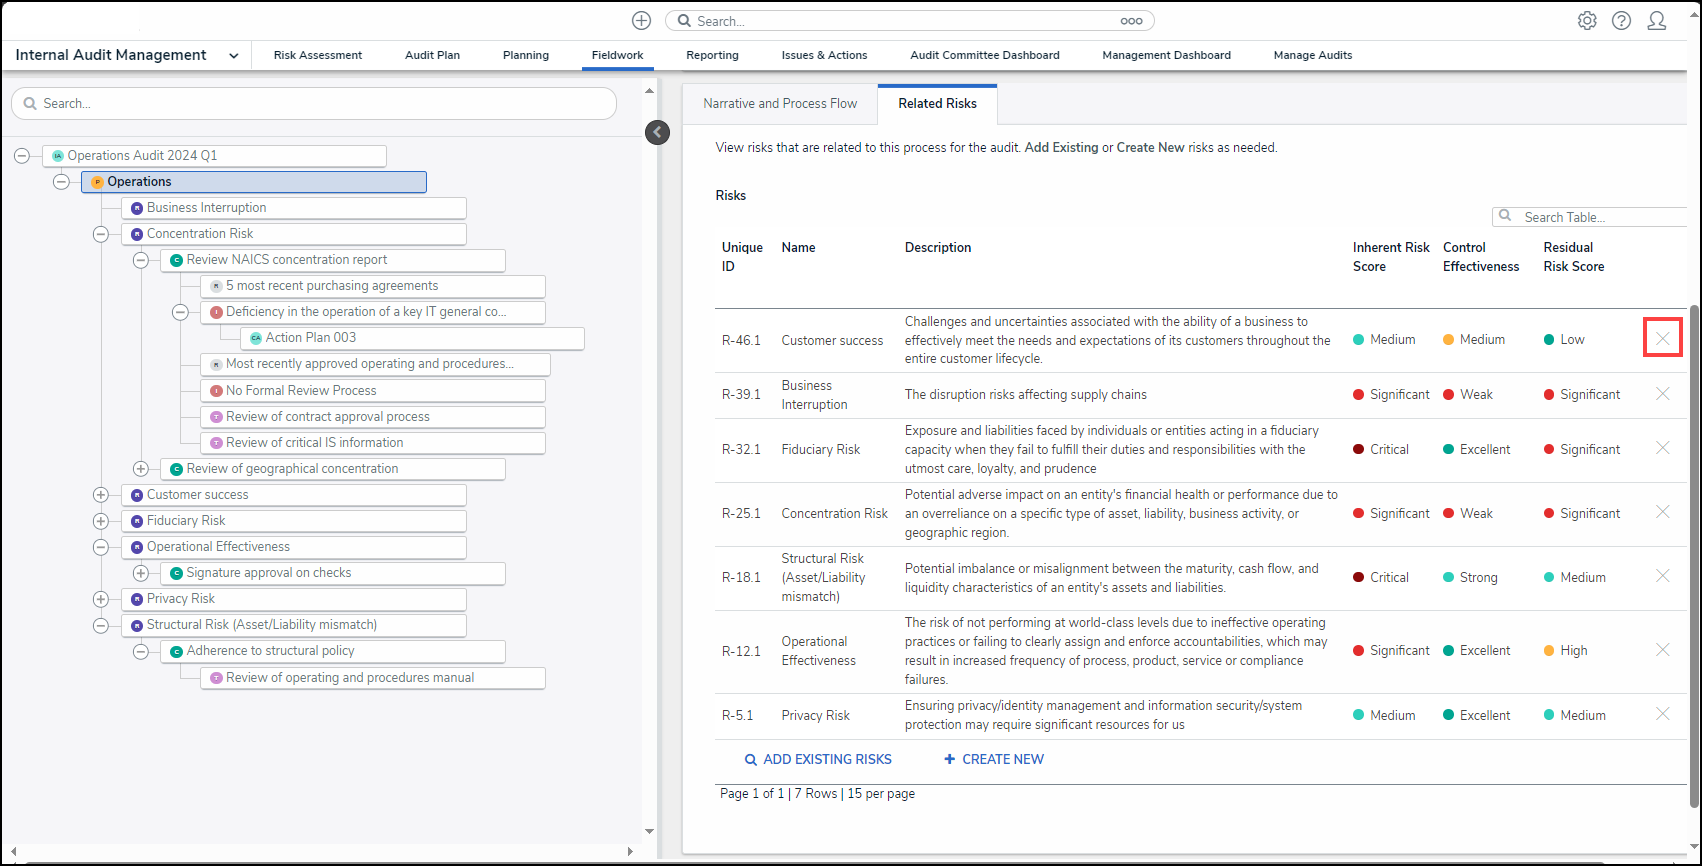Remove the Business Interruption risk row
The width and height of the screenshot is (1702, 866).
[1662, 394]
